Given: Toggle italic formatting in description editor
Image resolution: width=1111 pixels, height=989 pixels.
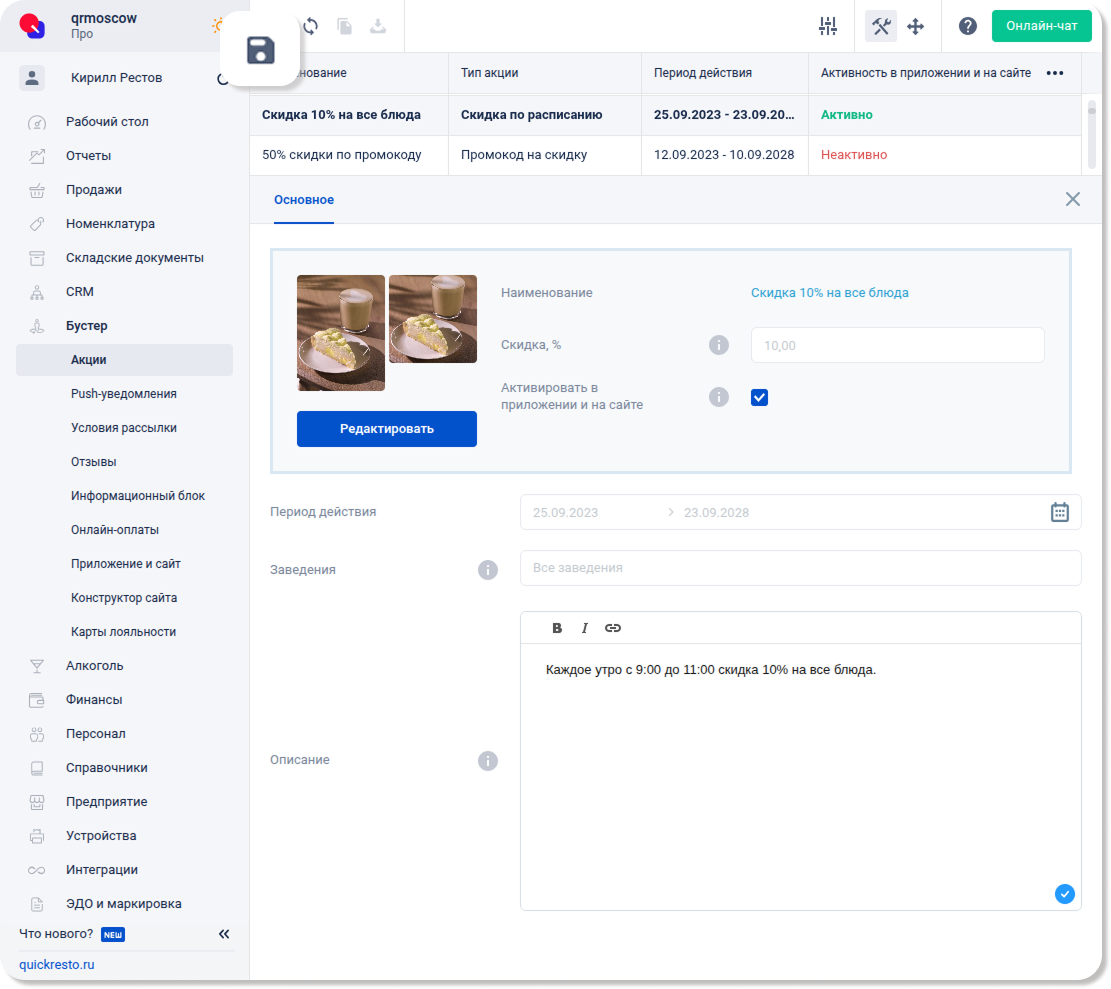Looking at the screenshot, I should [x=585, y=628].
